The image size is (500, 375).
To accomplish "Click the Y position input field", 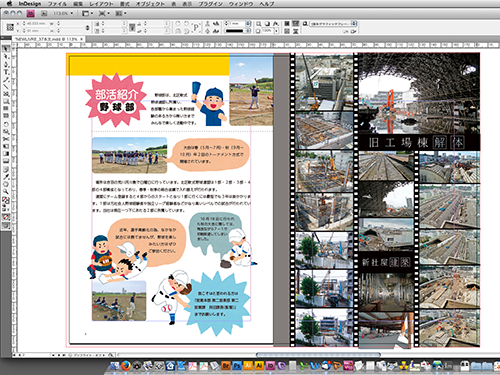I will [x=37, y=31].
